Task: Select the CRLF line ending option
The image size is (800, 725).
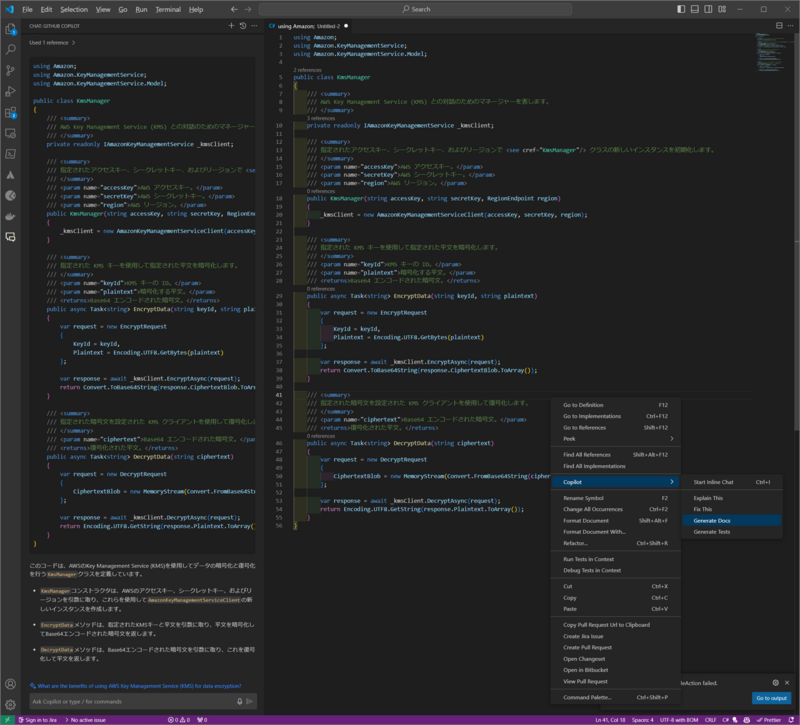Action: [711, 720]
